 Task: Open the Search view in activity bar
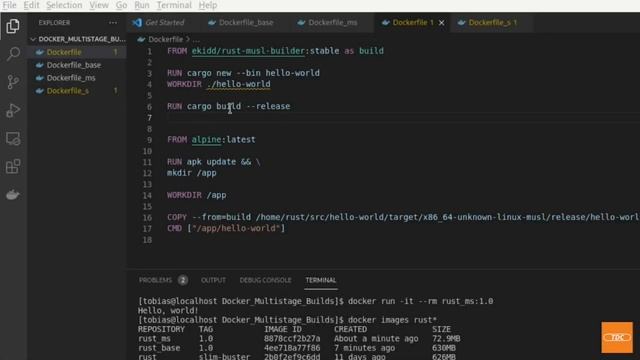(13, 54)
